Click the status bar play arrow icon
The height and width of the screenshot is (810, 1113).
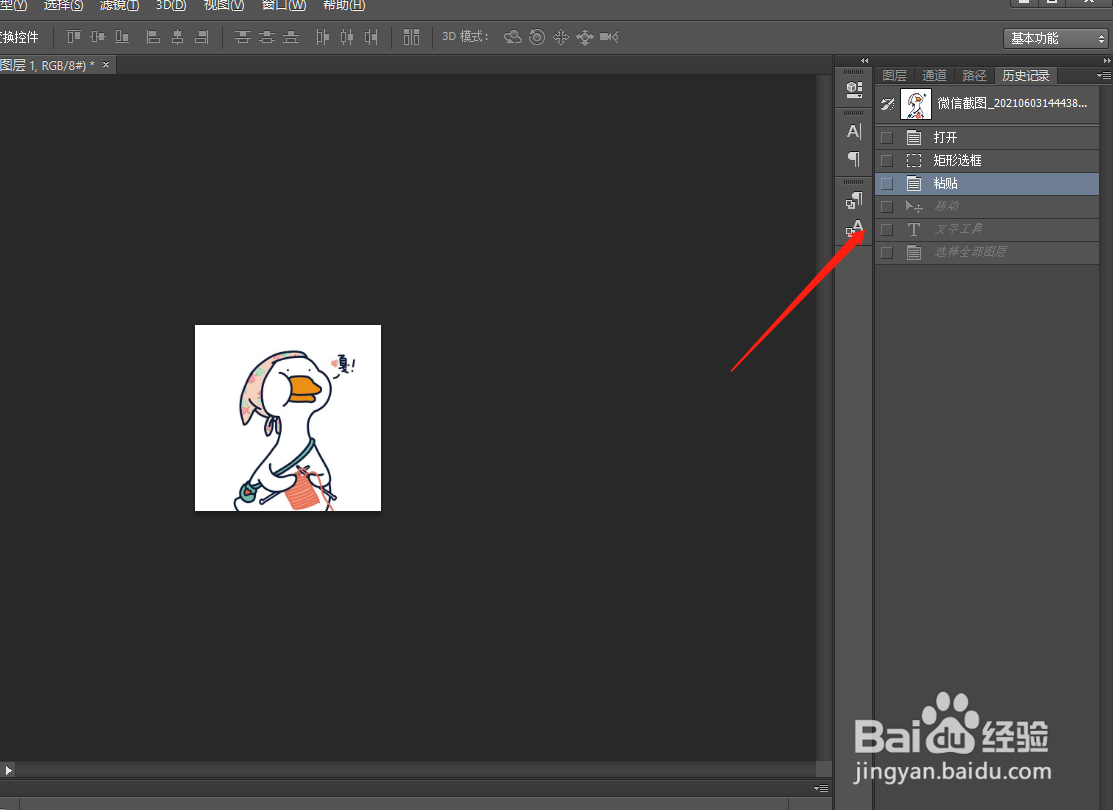click(x=9, y=770)
